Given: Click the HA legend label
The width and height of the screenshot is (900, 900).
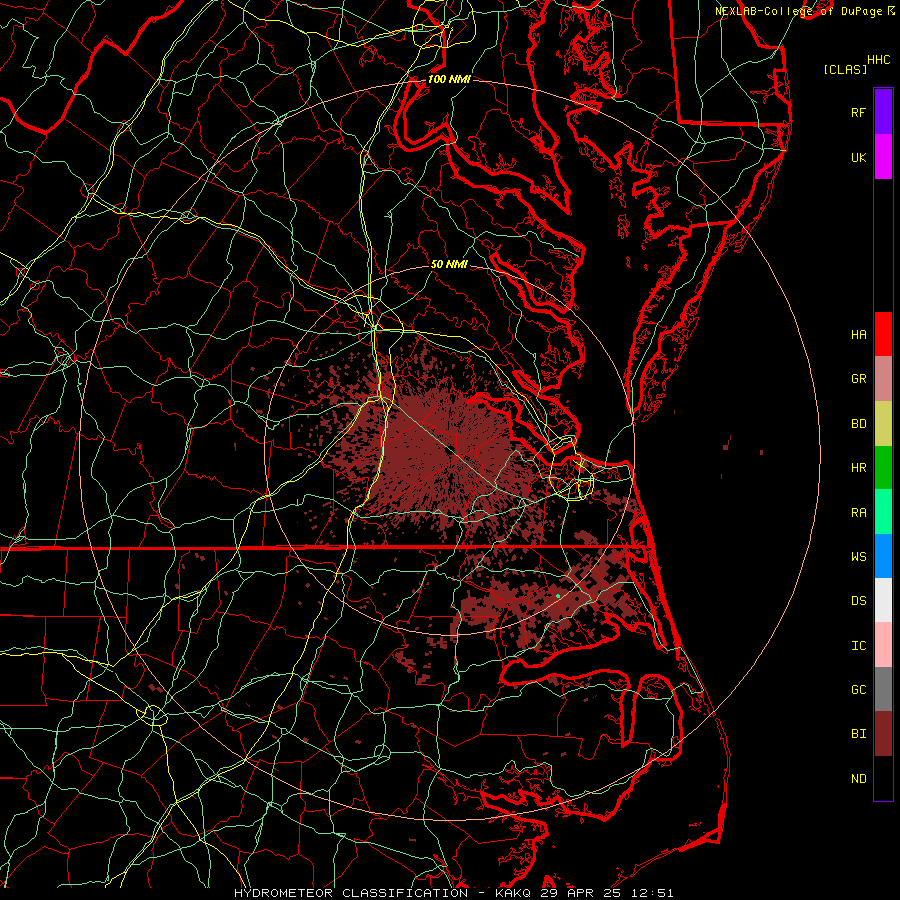Looking at the screenshot, I should click(x=858, y=334).
